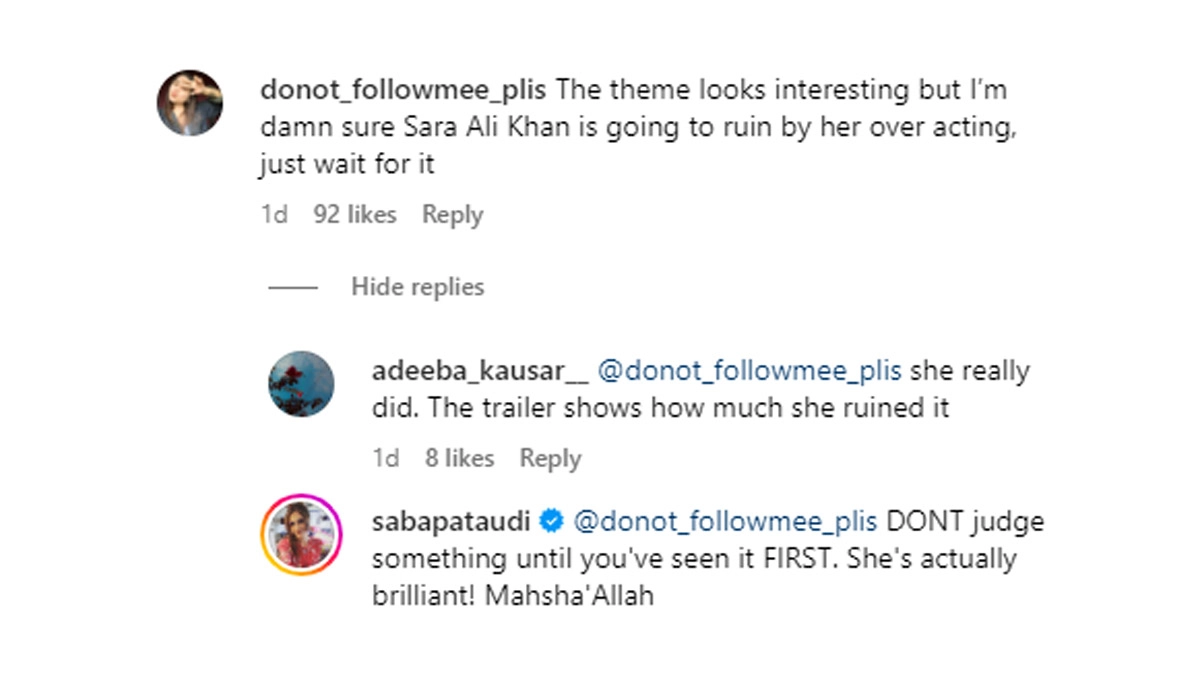Open donot_followmee_plis profile picture

(190, 103)
